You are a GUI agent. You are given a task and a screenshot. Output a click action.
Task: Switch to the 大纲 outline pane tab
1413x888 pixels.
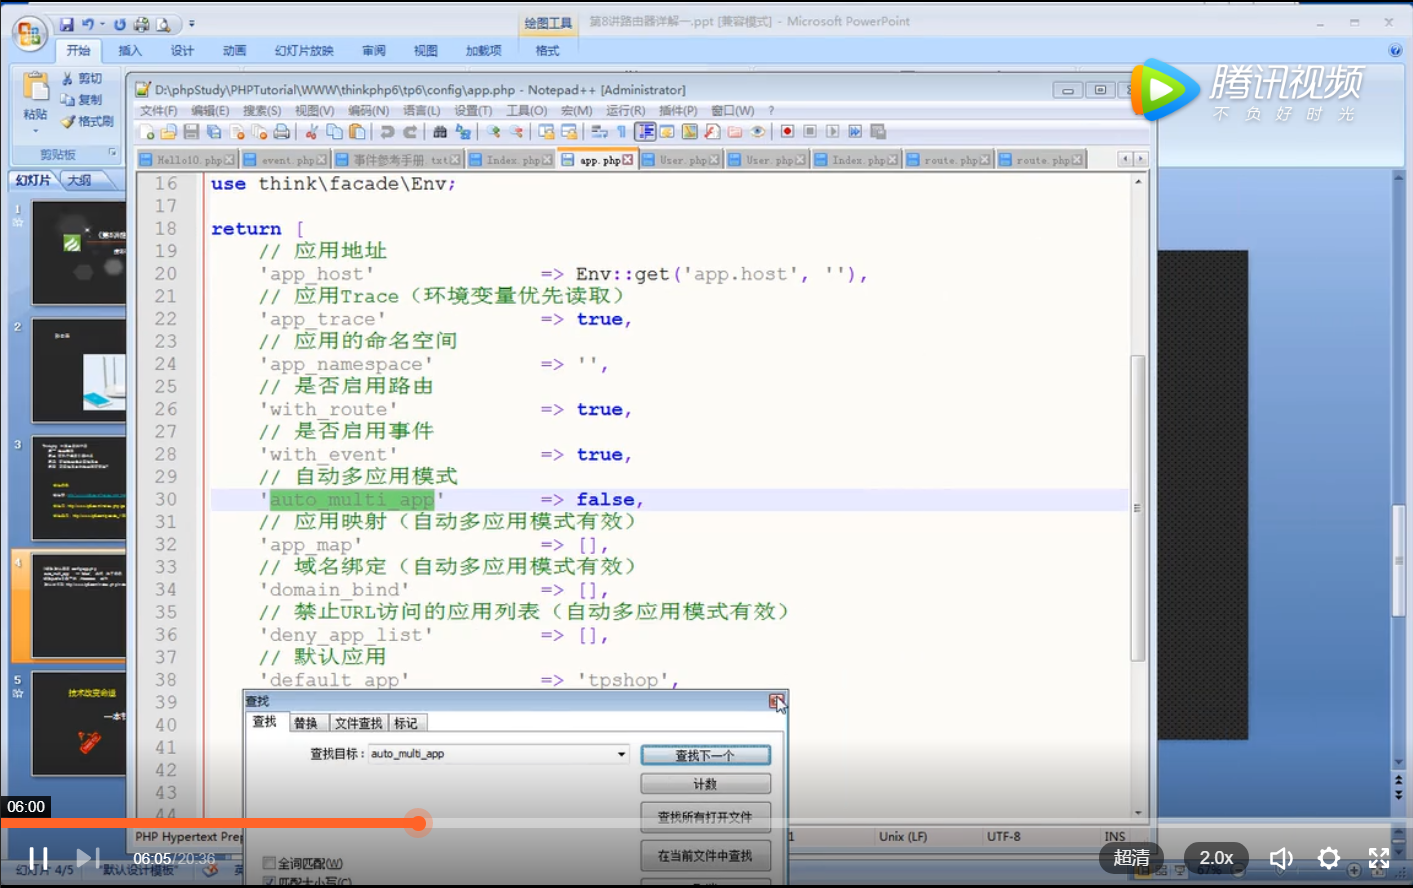click(x=80, y=180)
